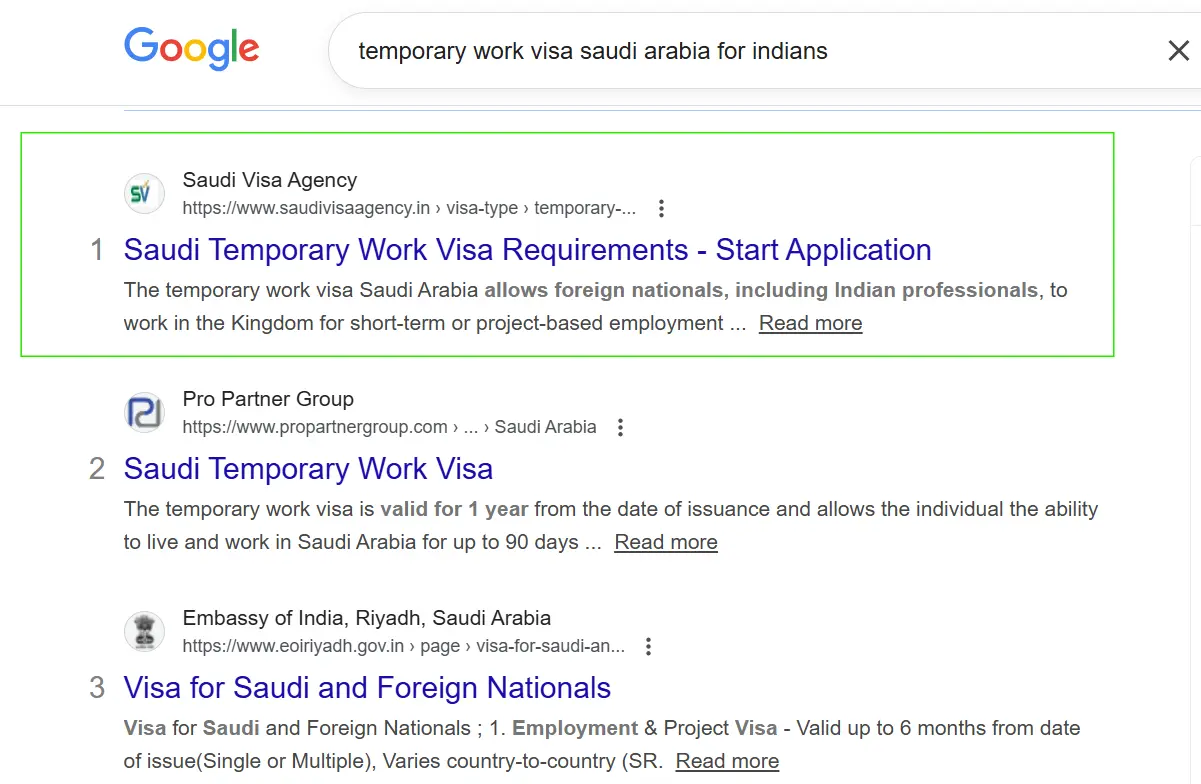1201x784 pixels.
Task: Click the Embassy of India emblem icon
Action: [145, 631]
